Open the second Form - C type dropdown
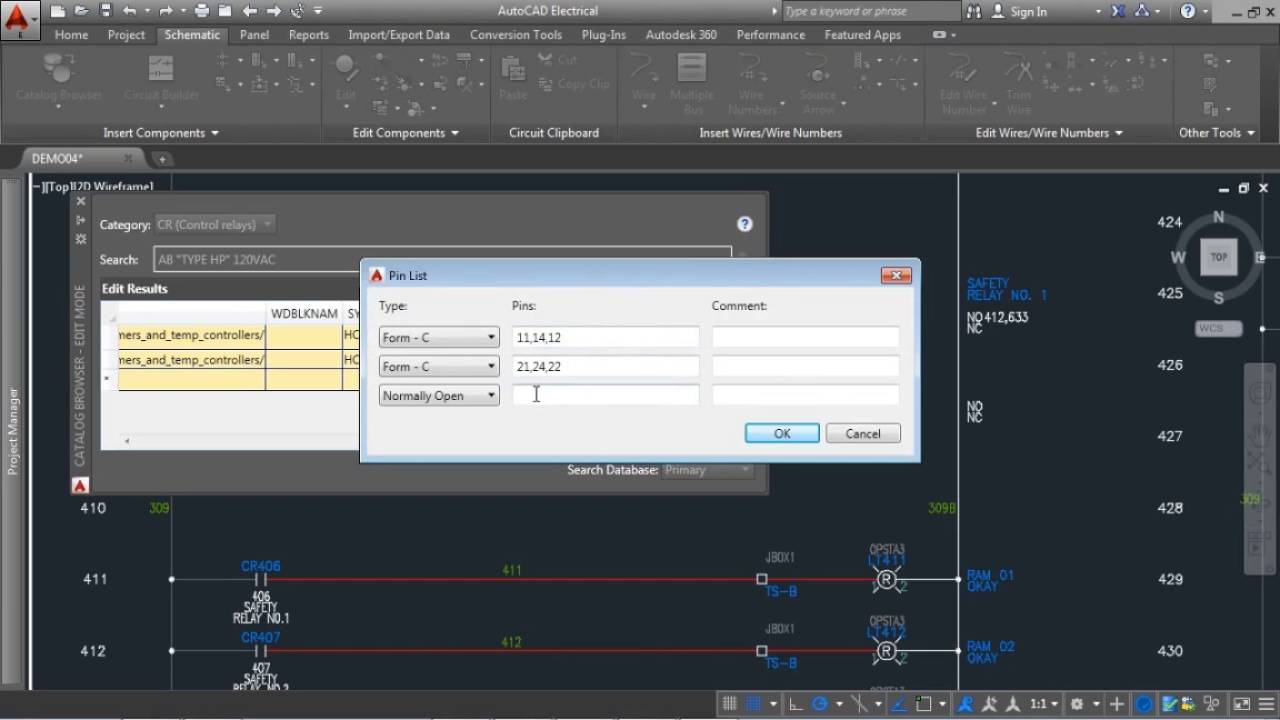Viewport: 1280px width, 720px height. pos(438,367)
